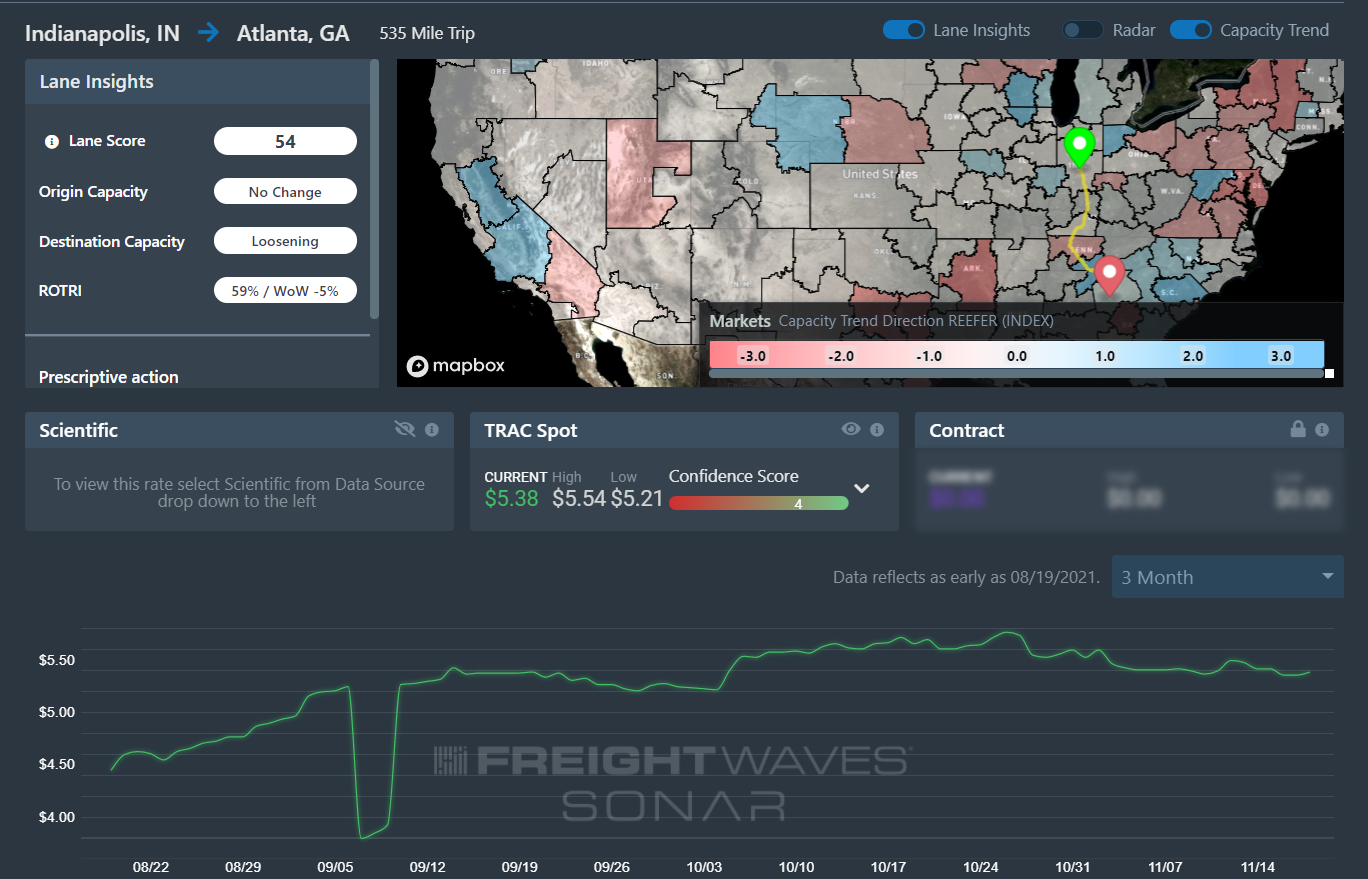Viewport: 1368px width, 879px height.
Task: Click the green origin pin on the map
Action: coord(1078,147)
